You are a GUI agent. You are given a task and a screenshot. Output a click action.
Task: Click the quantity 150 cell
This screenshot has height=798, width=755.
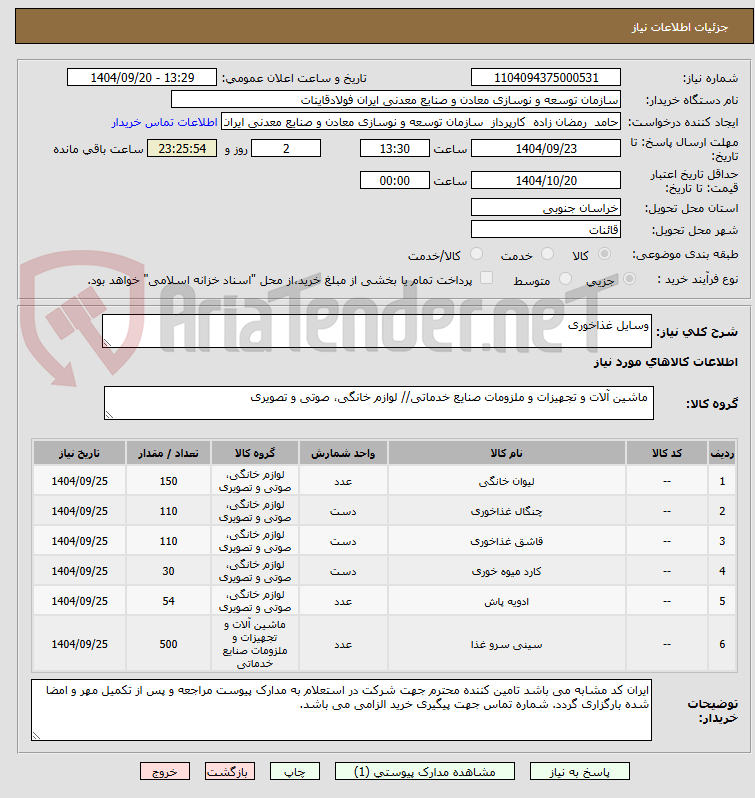pos(168,481)
